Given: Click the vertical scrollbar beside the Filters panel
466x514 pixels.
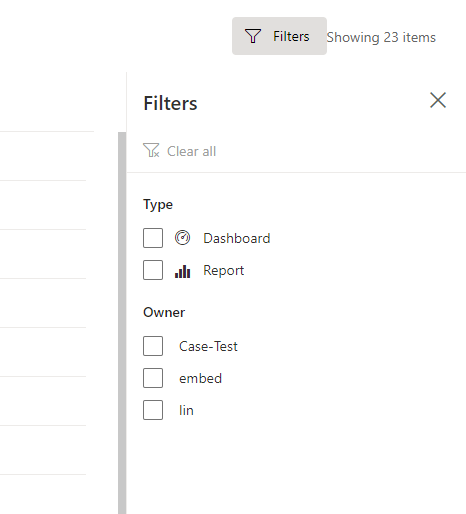Looking at the screenshot, I should point(122,323).
